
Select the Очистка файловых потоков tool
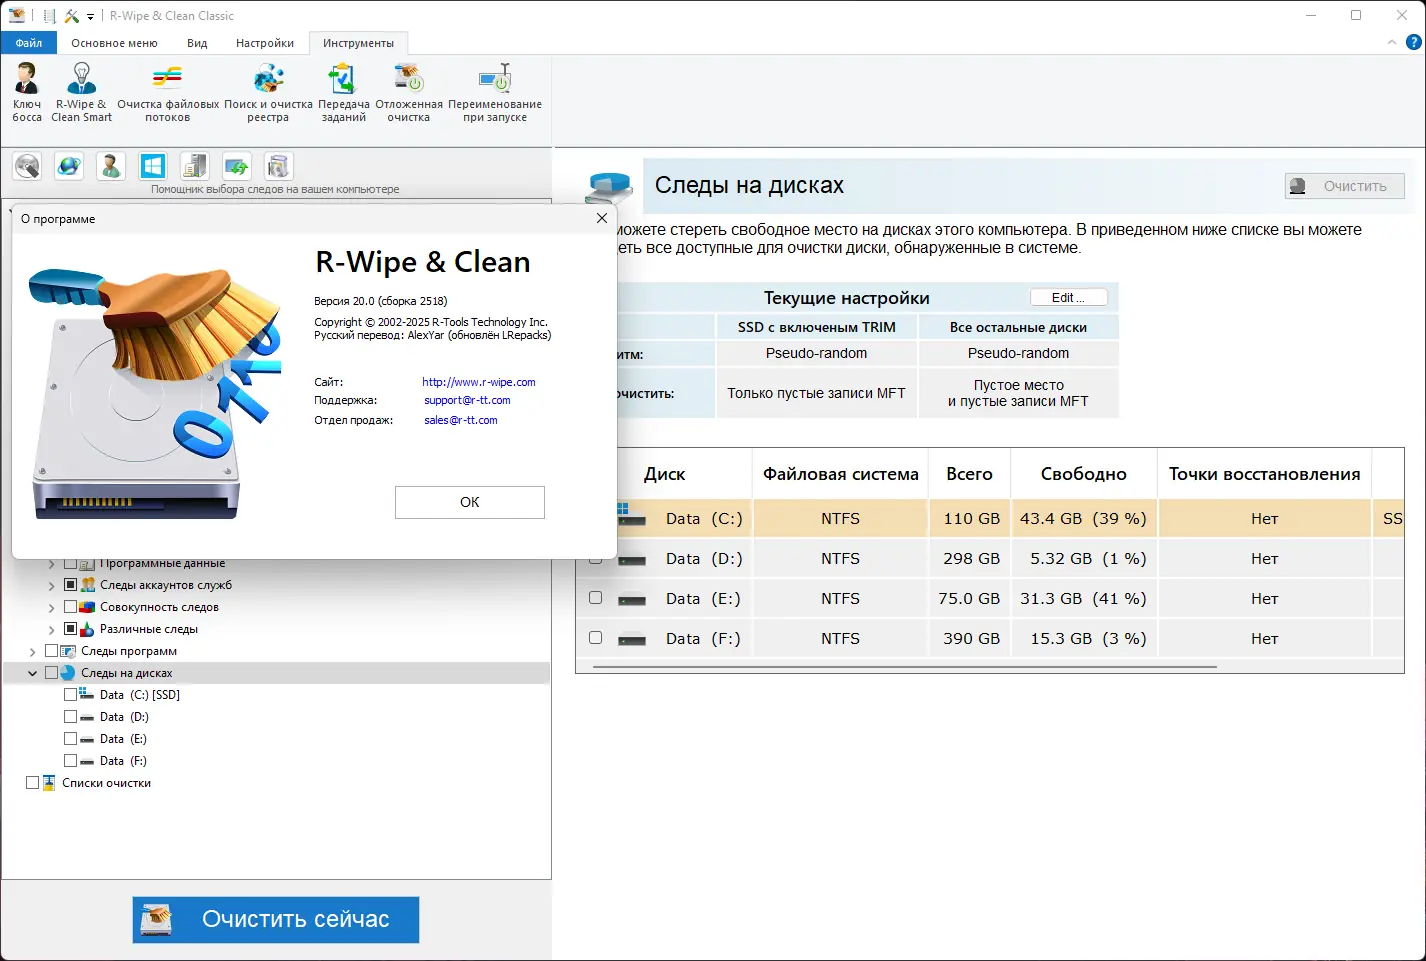click(x=166, y=90)
